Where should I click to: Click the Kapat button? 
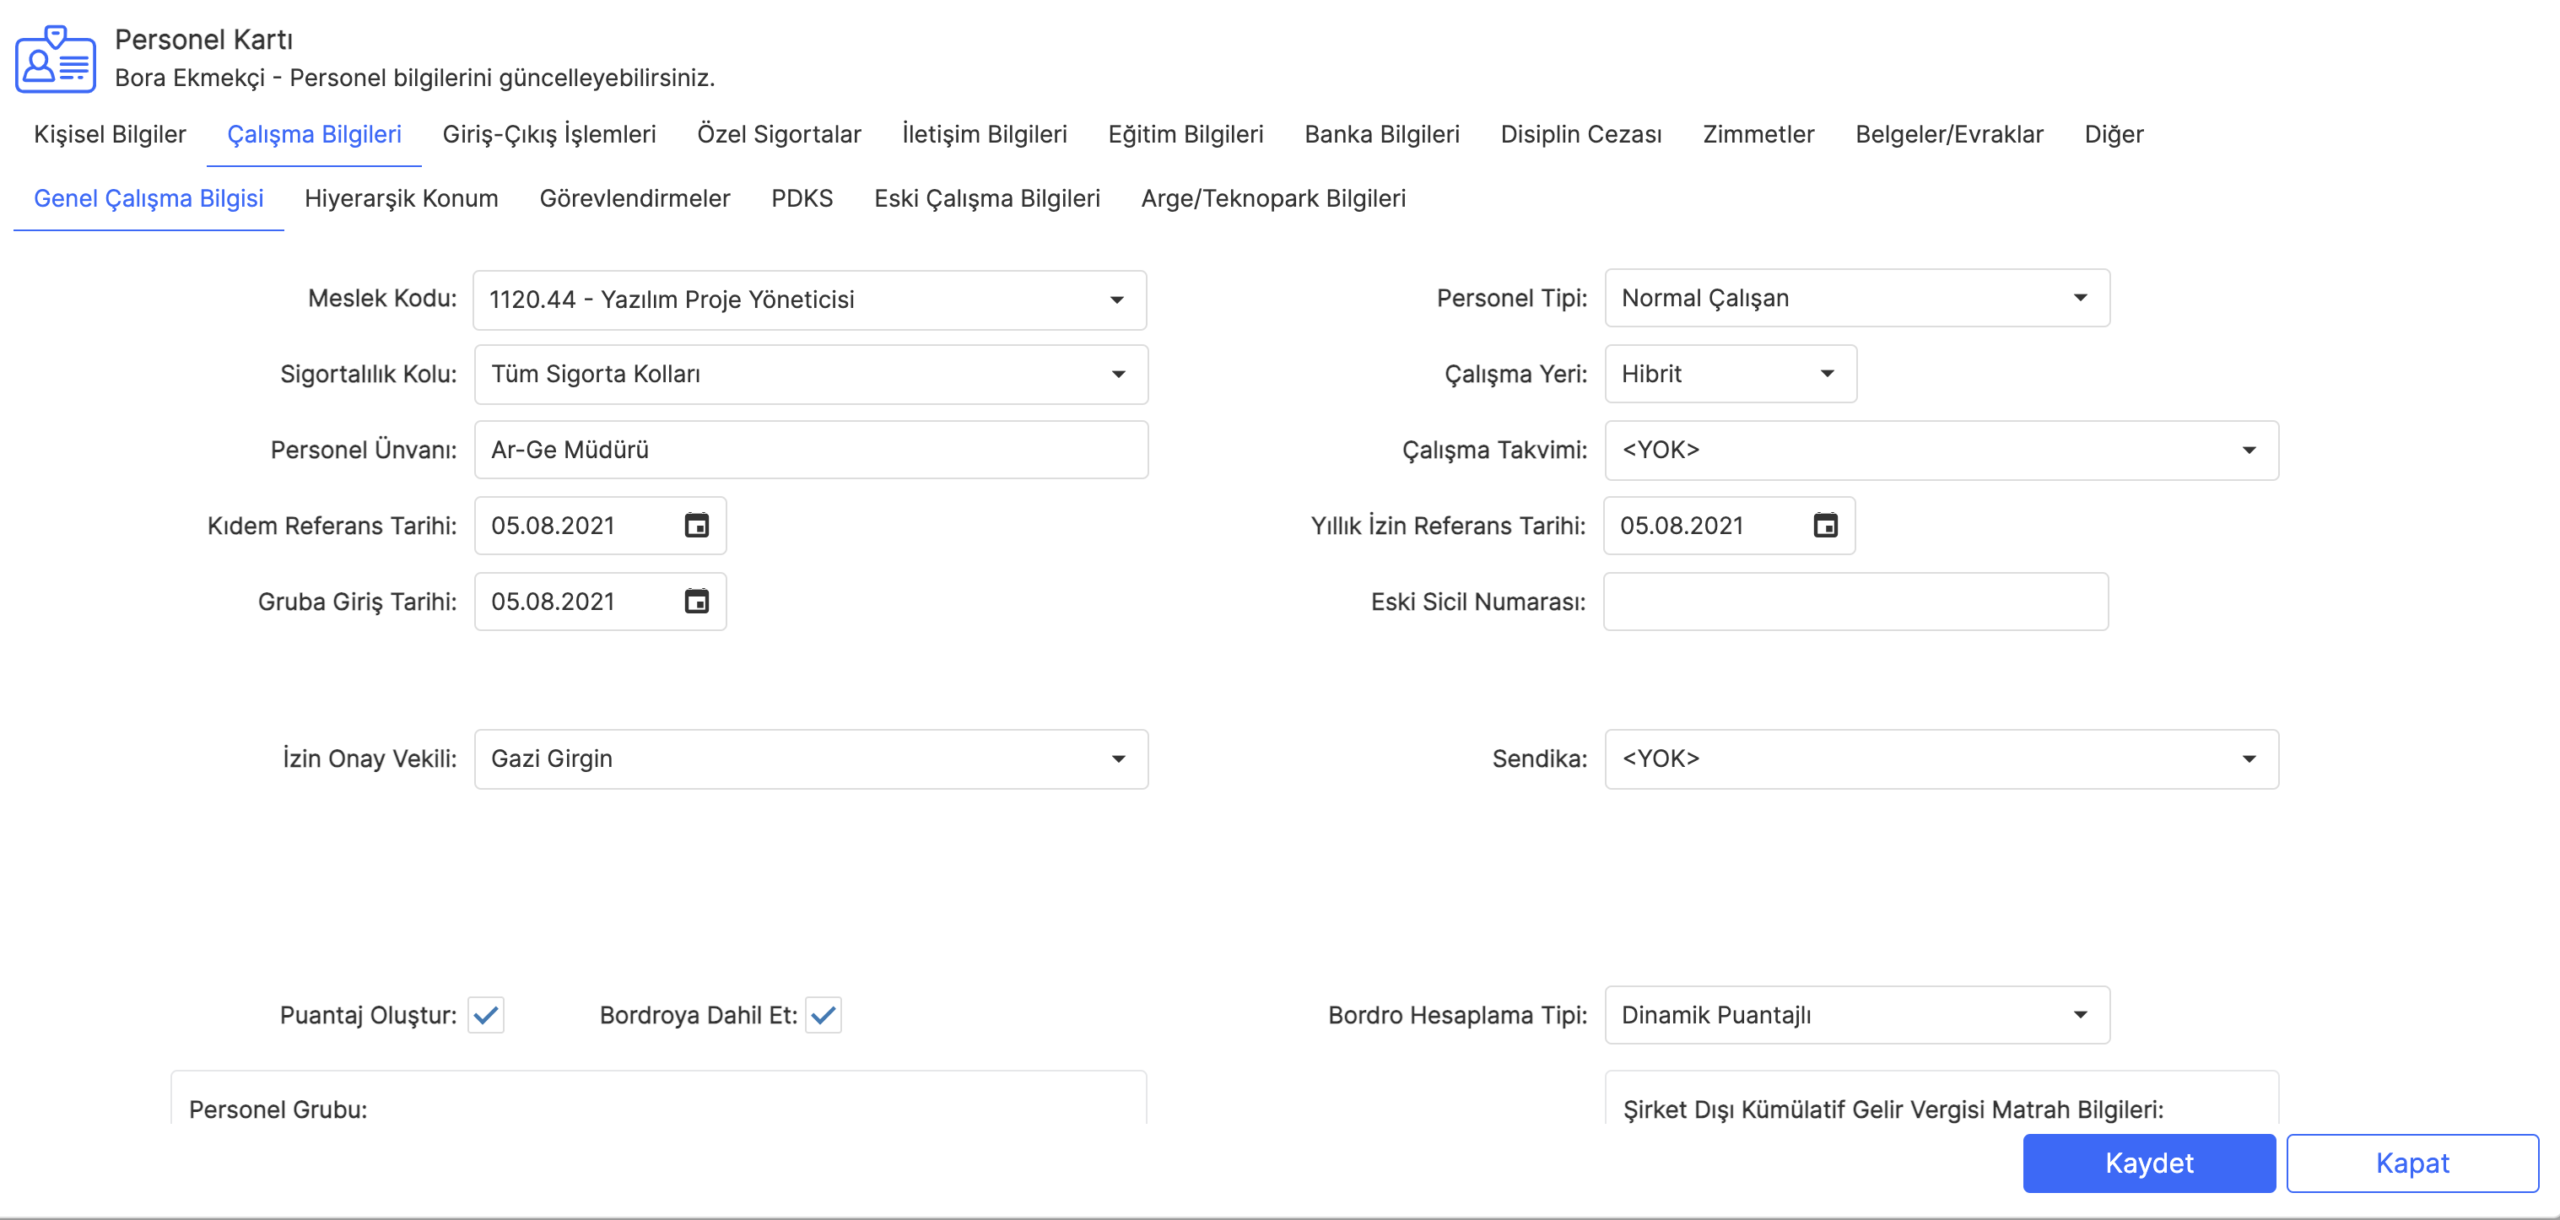(2411, 1163)
